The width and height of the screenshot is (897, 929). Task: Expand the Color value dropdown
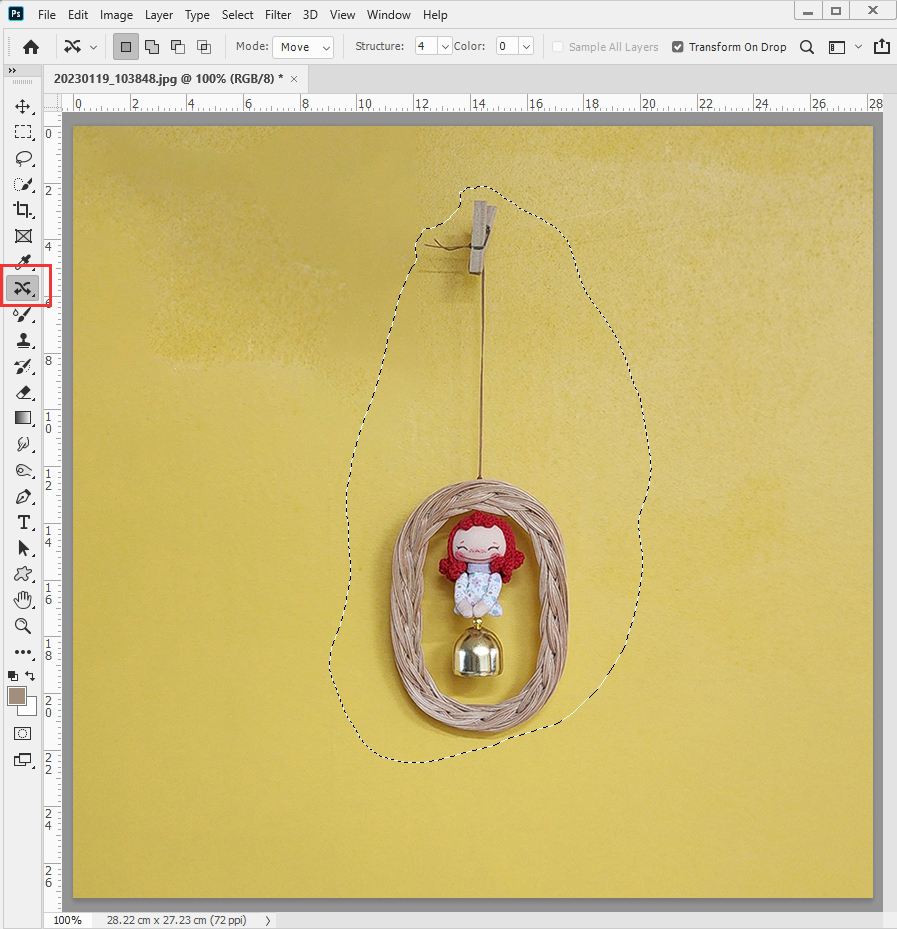pyautogui.click(x=526, y=47)
